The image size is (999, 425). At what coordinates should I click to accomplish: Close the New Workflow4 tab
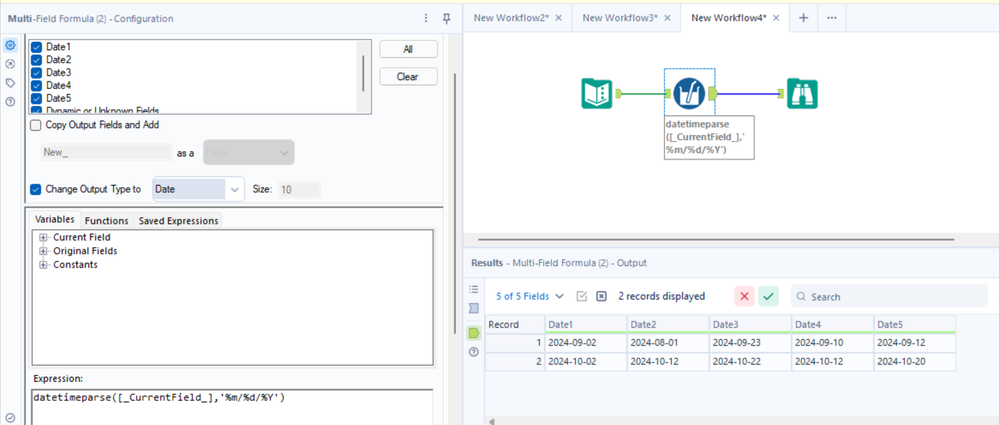click(776, 18)
